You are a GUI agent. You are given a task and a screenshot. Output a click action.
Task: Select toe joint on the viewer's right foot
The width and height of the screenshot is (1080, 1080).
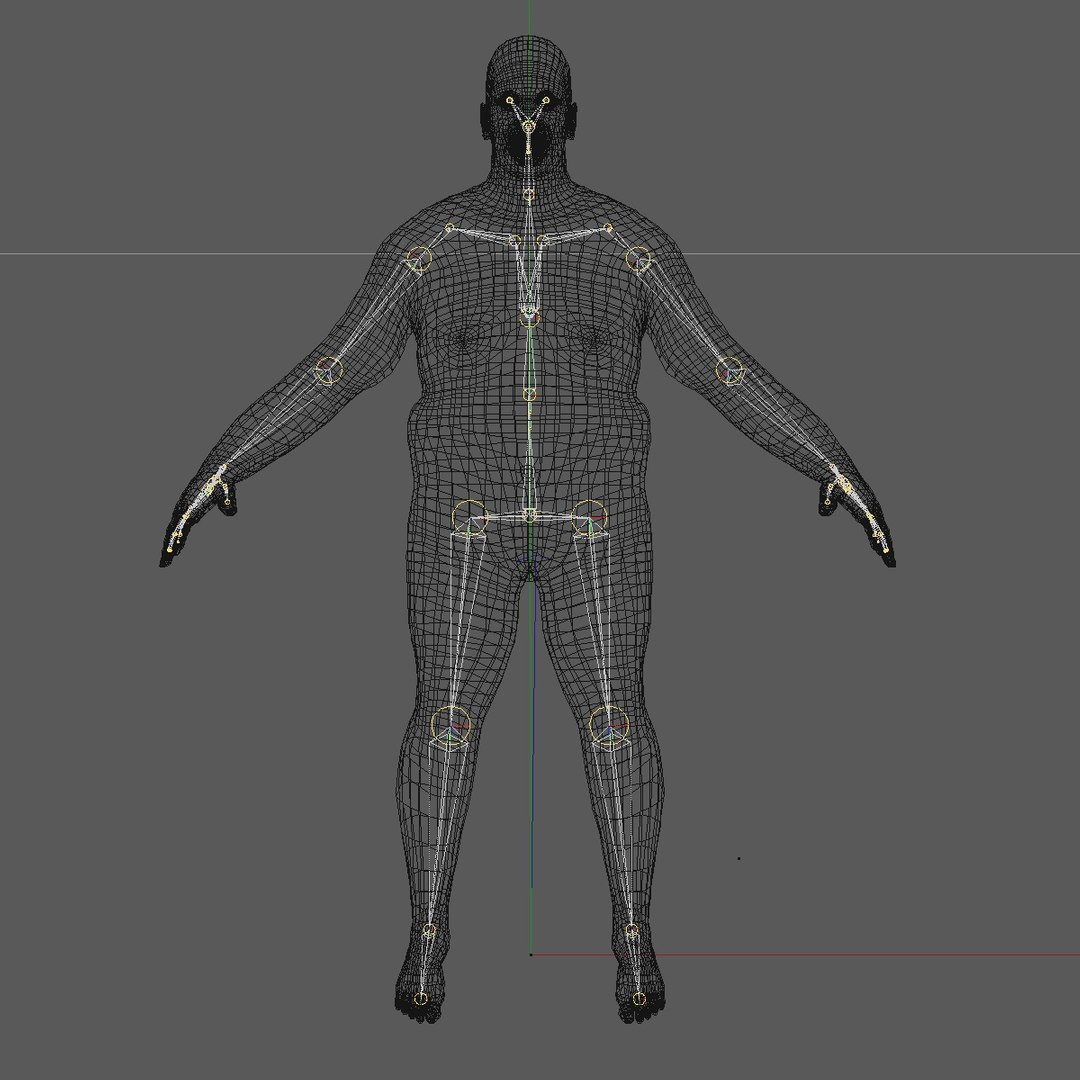638,998
